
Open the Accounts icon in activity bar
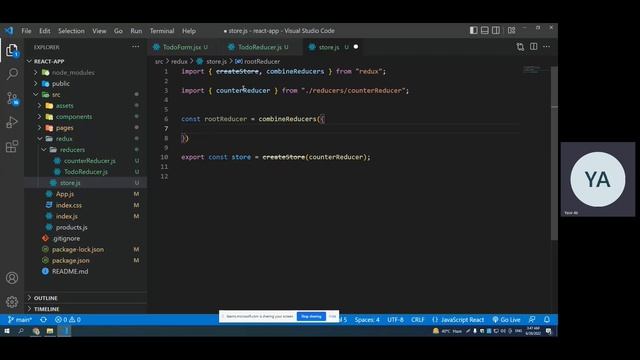[12, 278]
